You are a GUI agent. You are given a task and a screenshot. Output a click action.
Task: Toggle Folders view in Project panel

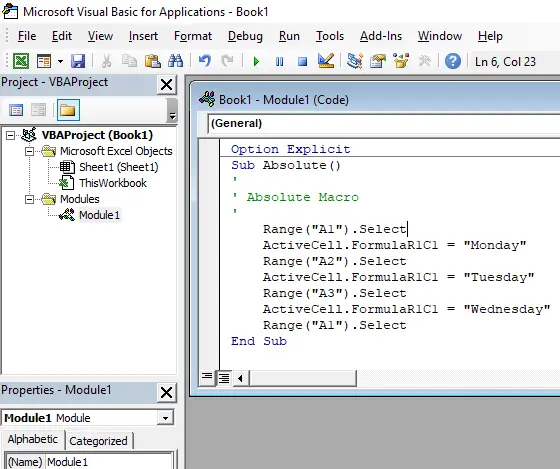[68, 110]
